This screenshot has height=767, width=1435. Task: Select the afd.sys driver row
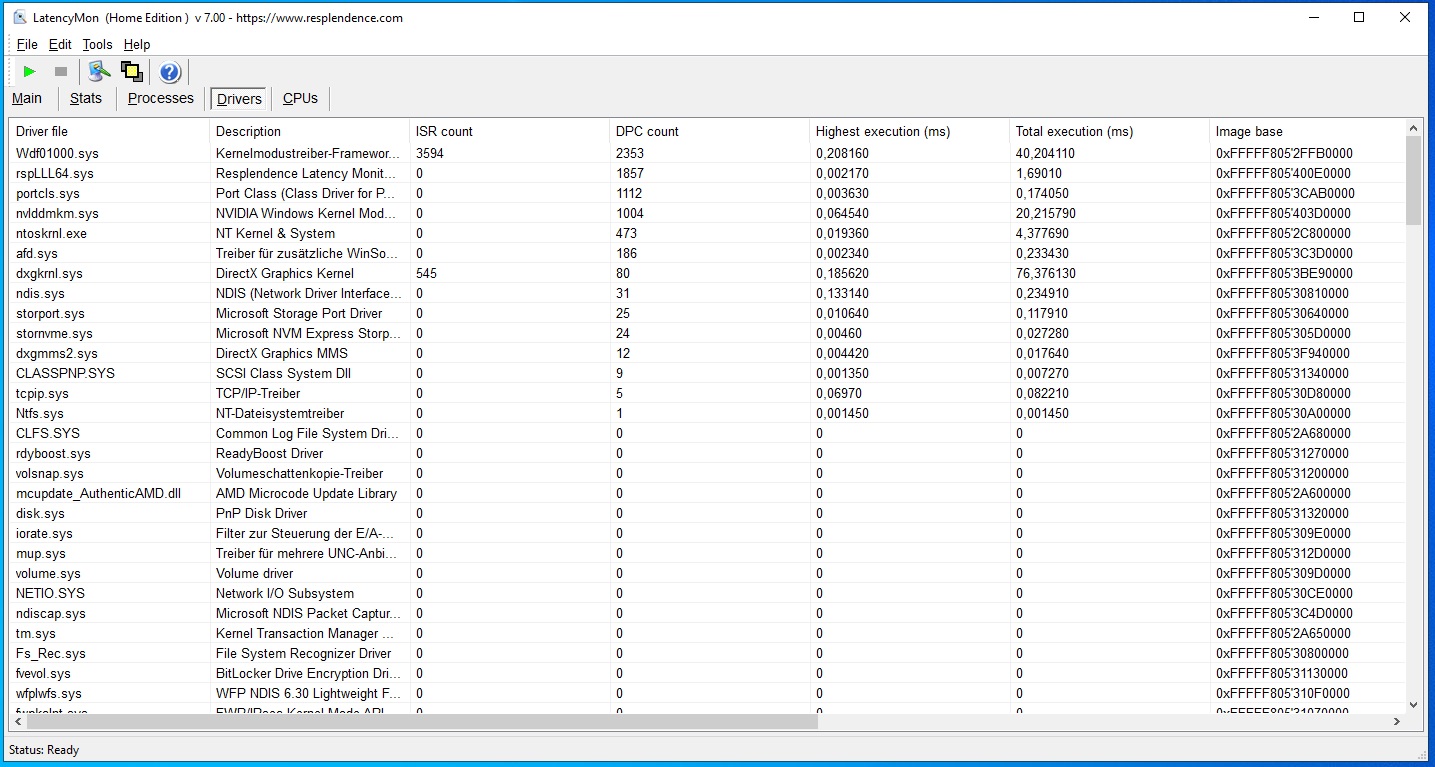(x=707, y=253)
